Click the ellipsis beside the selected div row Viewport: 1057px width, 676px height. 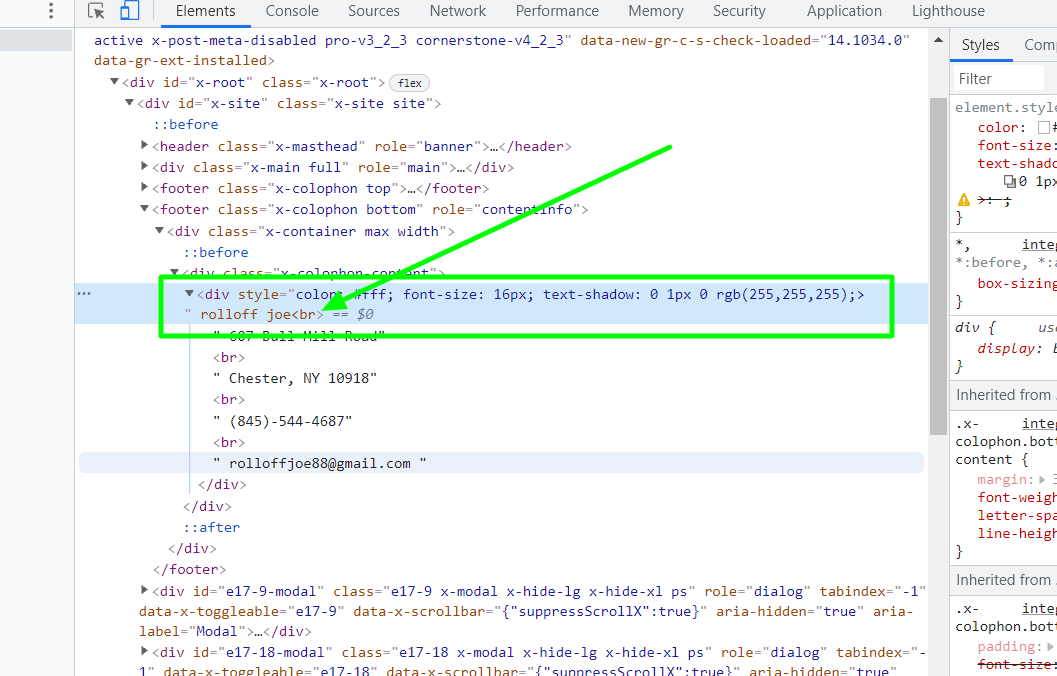[x=84, y=294]
